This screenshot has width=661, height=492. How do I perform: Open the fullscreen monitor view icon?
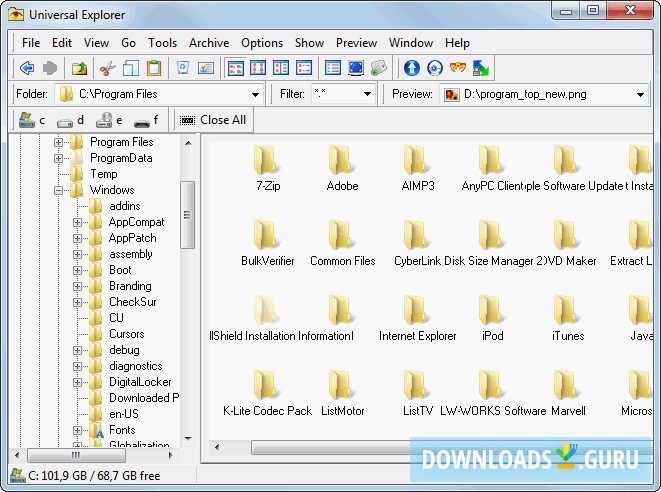[356, 68]
